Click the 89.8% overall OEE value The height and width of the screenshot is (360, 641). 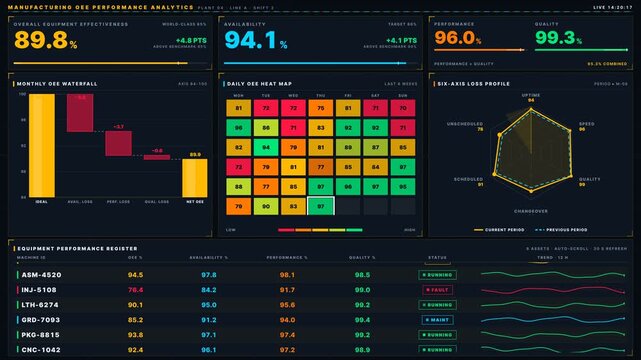[x=45, y=40]
